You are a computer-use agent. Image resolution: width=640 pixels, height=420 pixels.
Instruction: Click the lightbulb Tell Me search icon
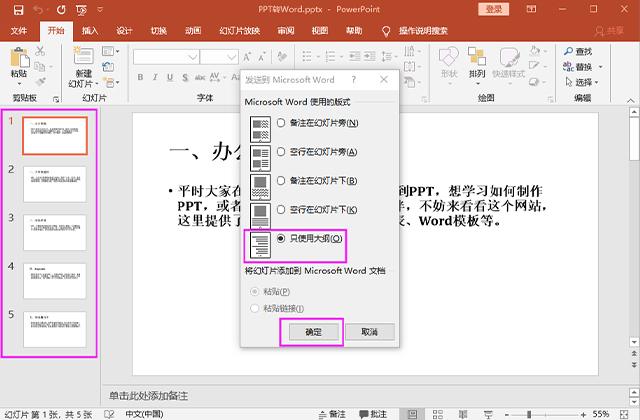[386, 31]
